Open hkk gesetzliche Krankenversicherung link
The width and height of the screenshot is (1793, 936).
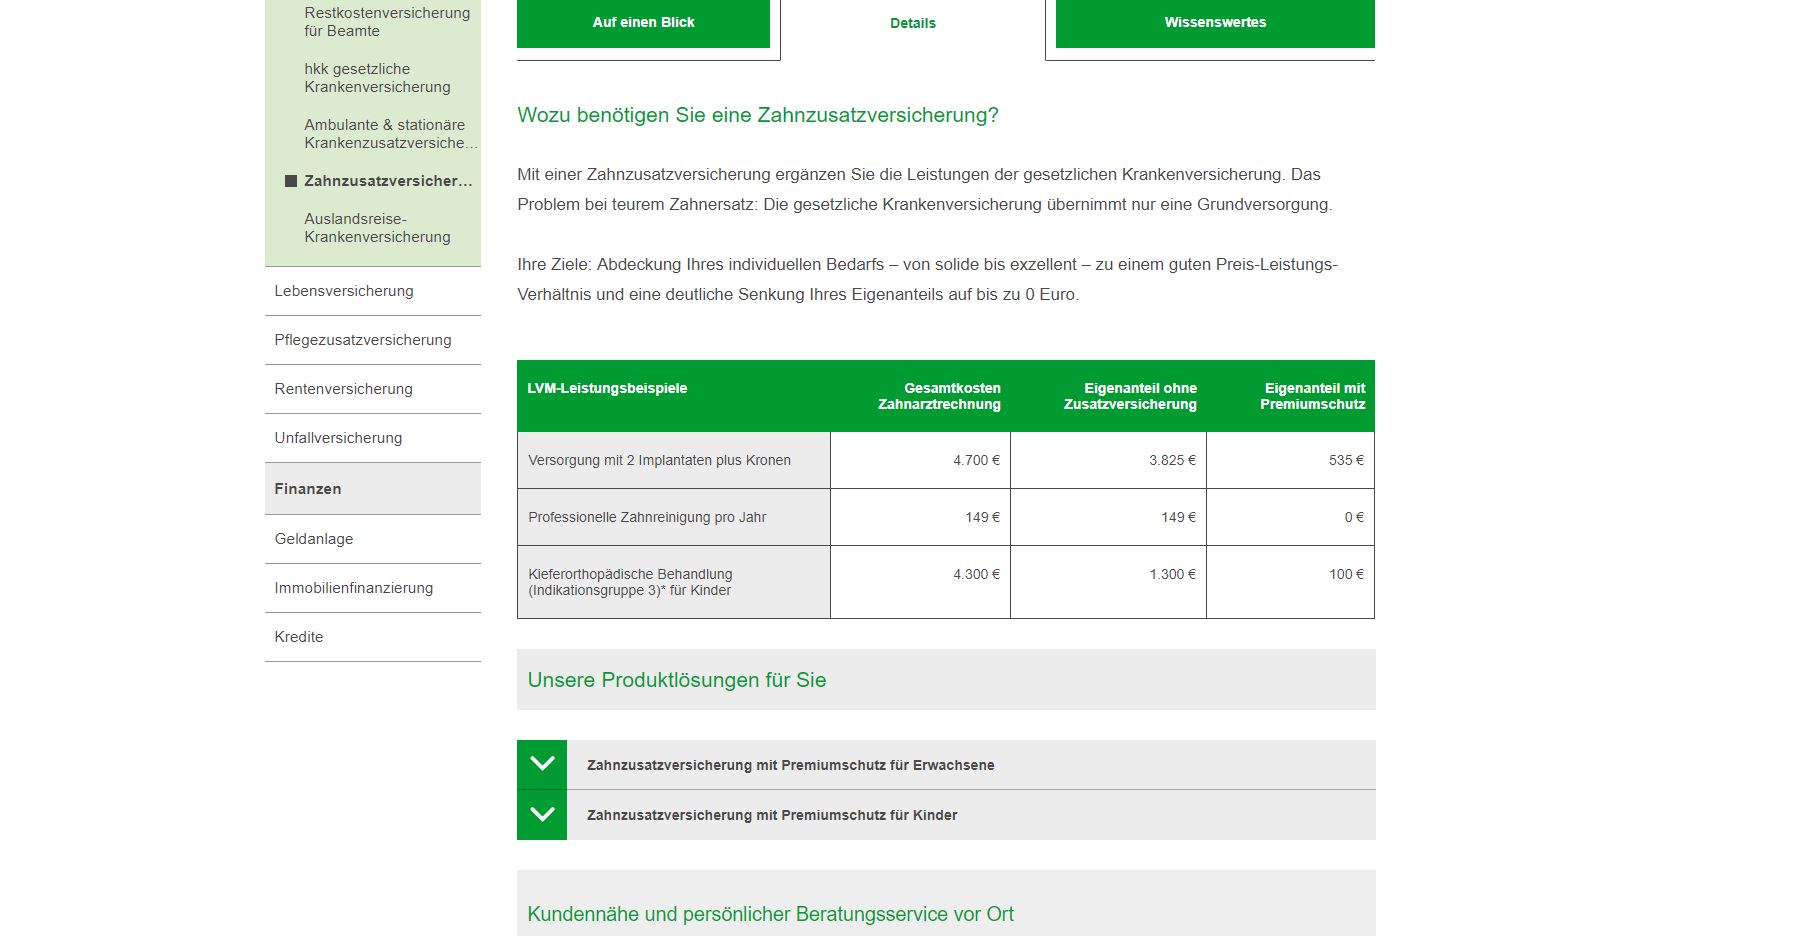point(377,78)
